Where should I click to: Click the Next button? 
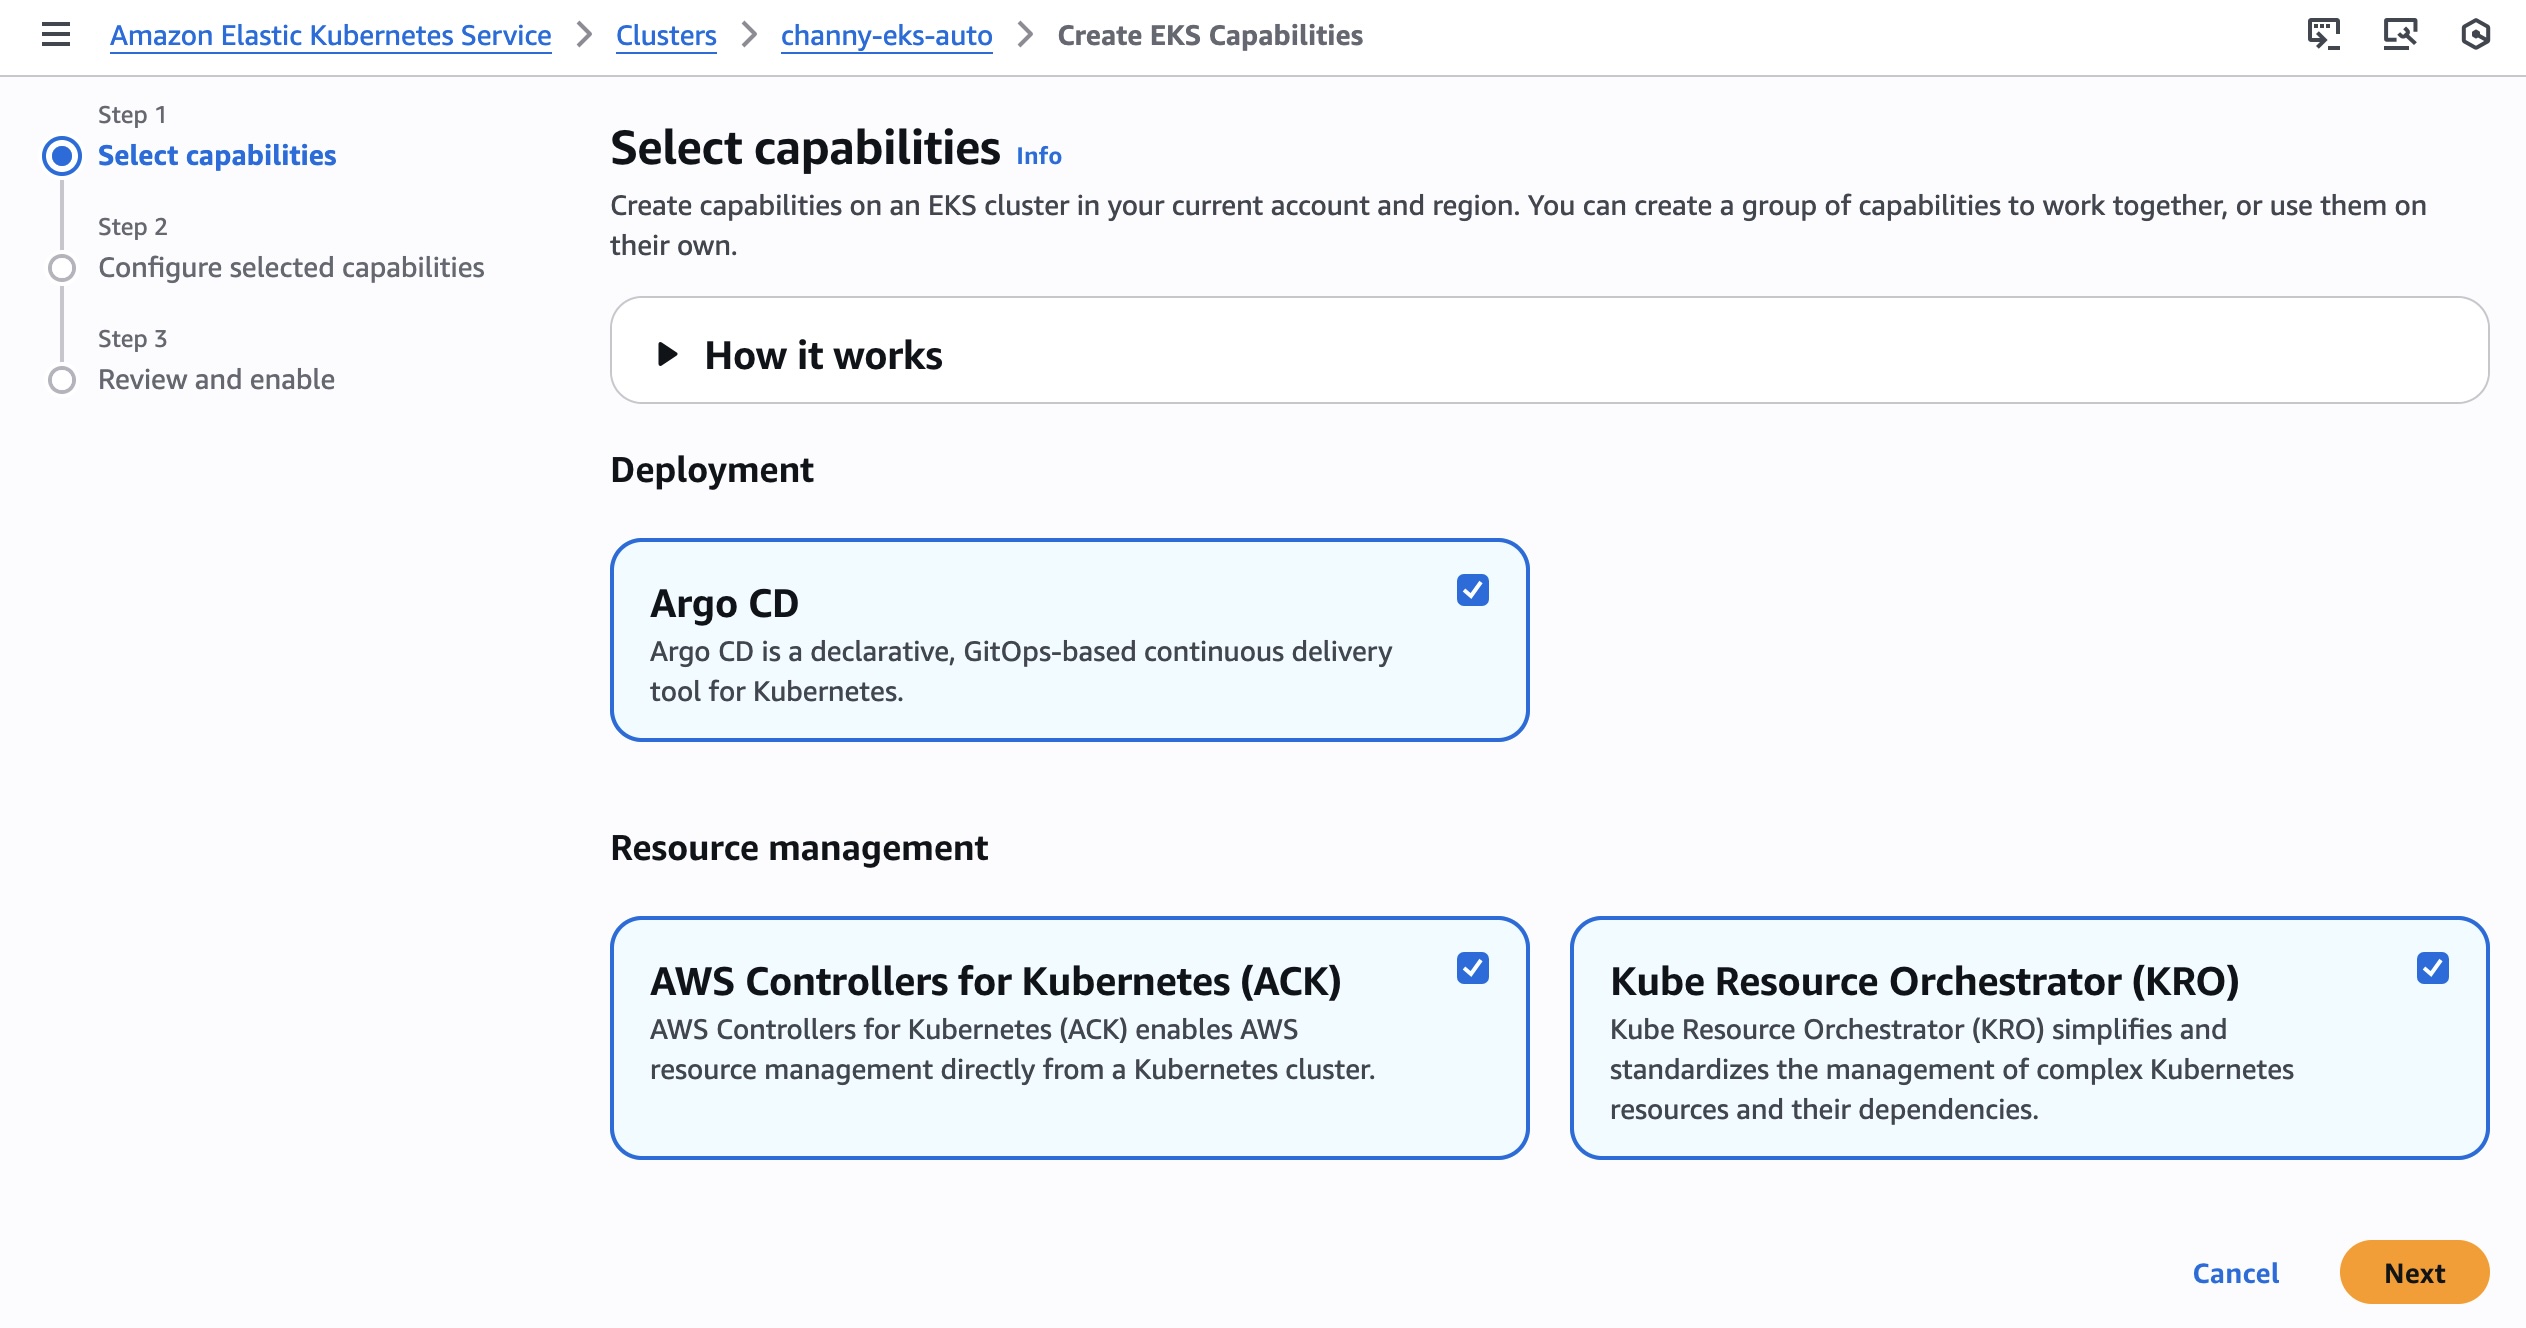click(x=2413, y=1272)
